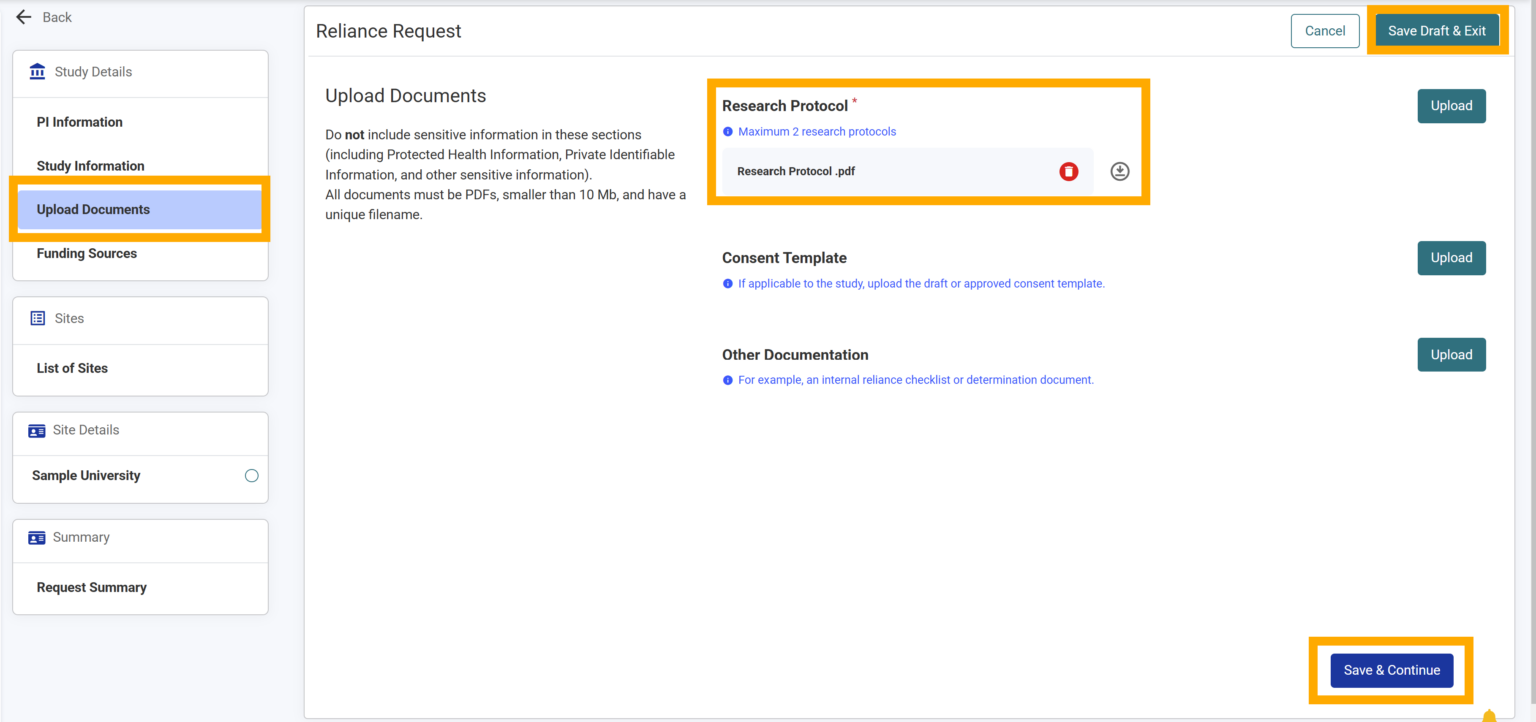Open the PI Information section
Image resolution: width=1536 pixels, height=722 pixels.
click(79, 121)
